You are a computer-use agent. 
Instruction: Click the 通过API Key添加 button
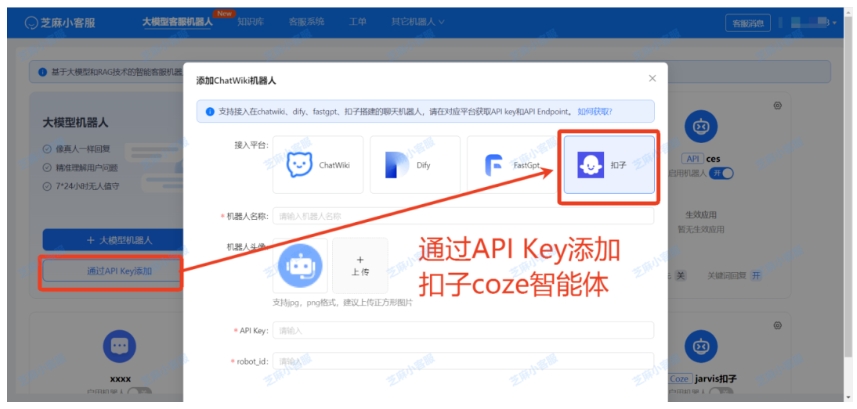(x=114, y=271)
